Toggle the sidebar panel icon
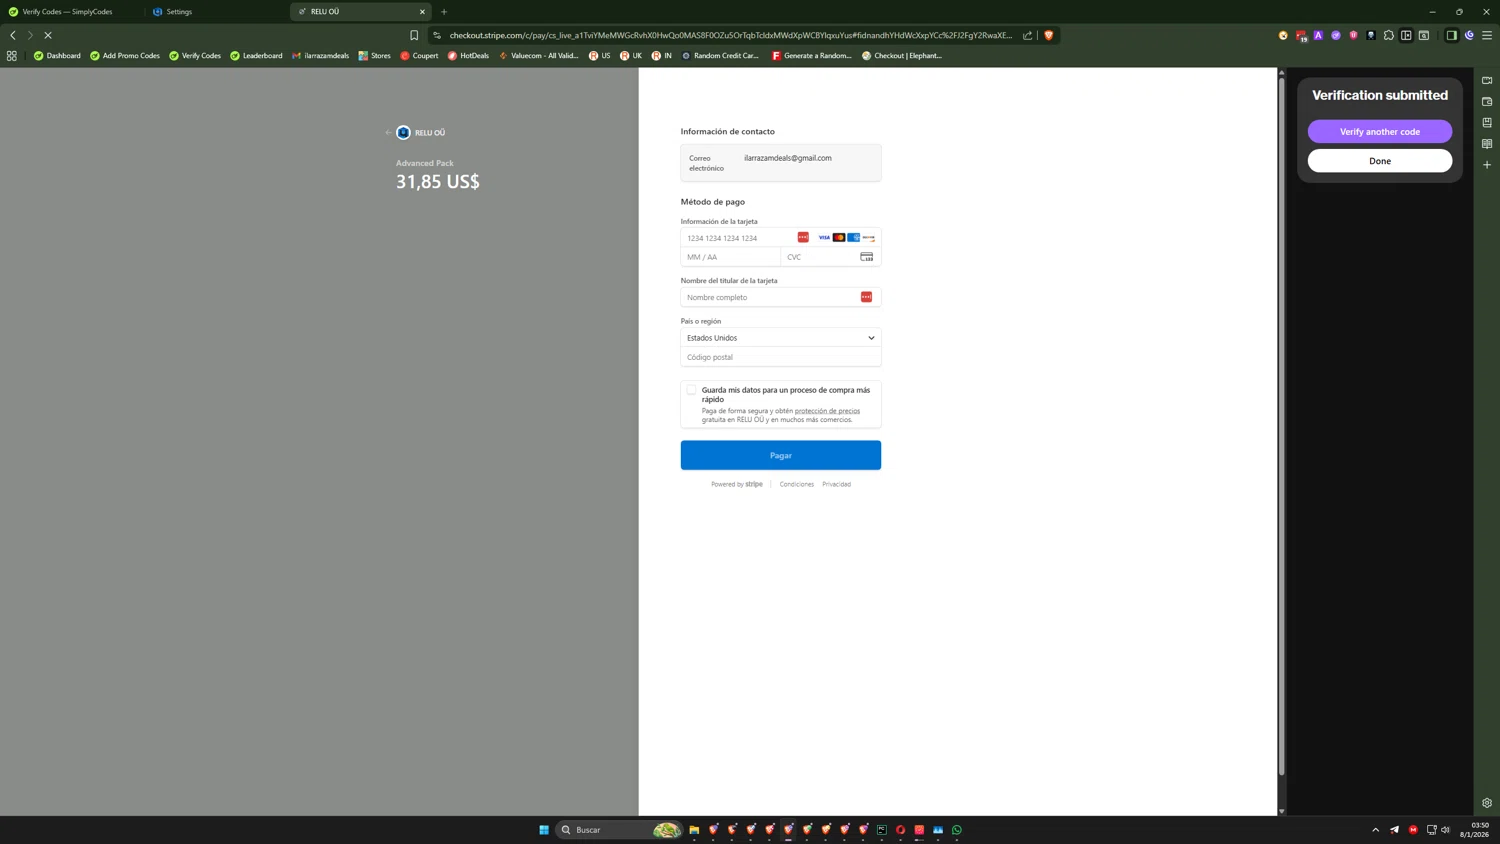This screenshot has width=1500, height=844. [1452, 35]
